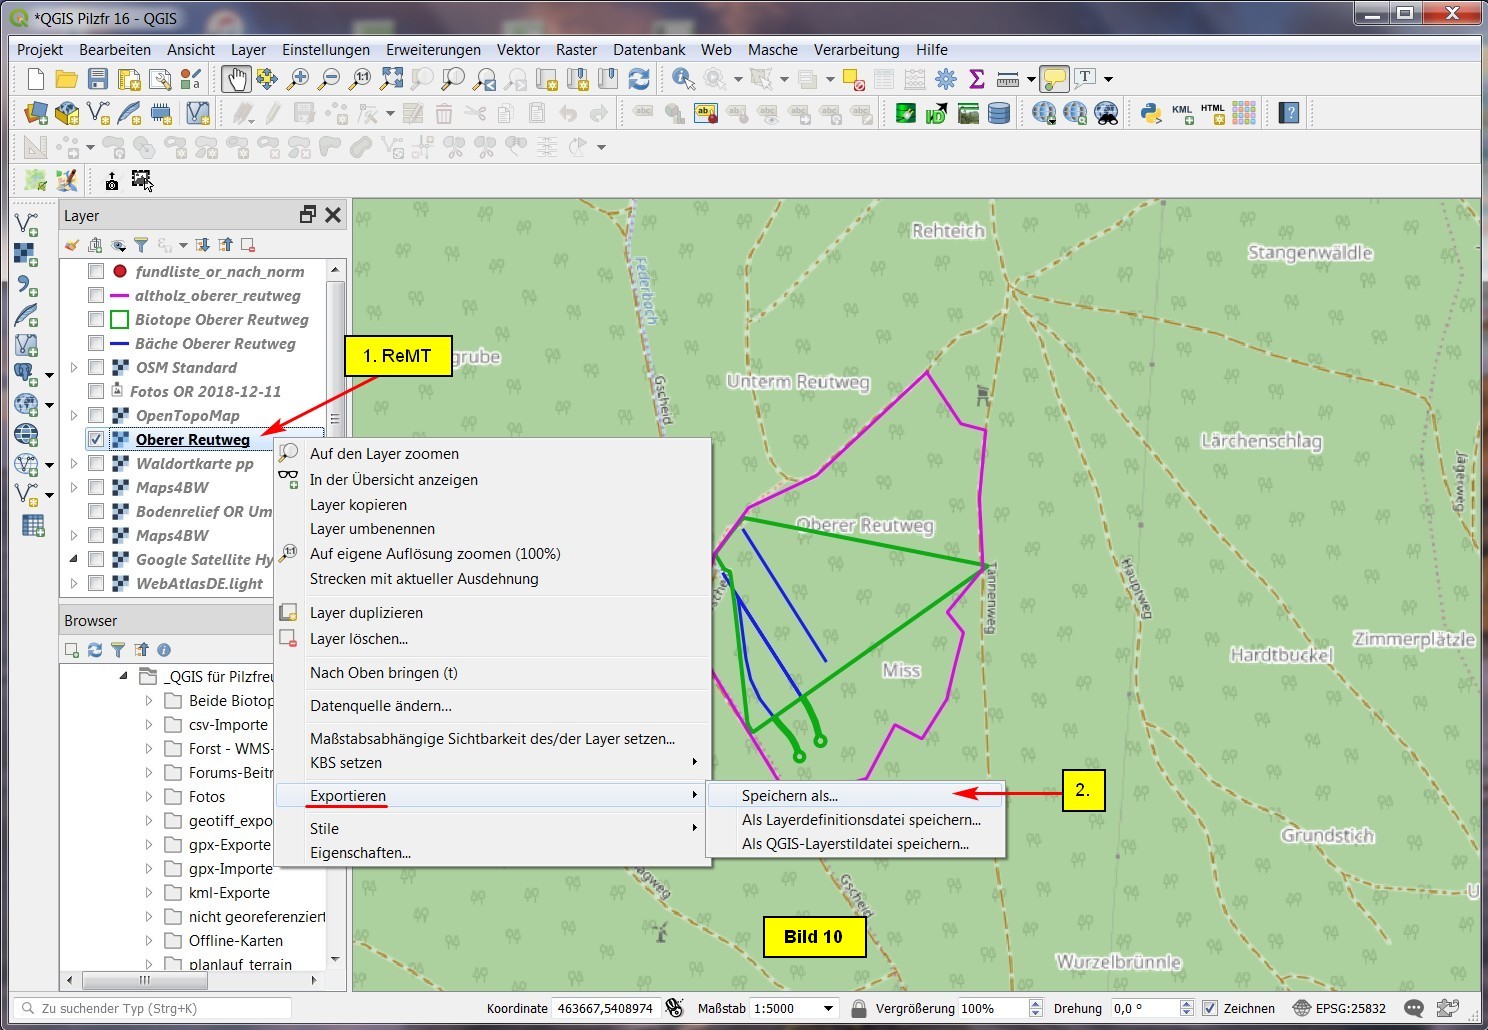Uncheck the Oberer Reutweg layer checkbox
This screenshot has height=1030, width=1488.
tap(96, 439)
